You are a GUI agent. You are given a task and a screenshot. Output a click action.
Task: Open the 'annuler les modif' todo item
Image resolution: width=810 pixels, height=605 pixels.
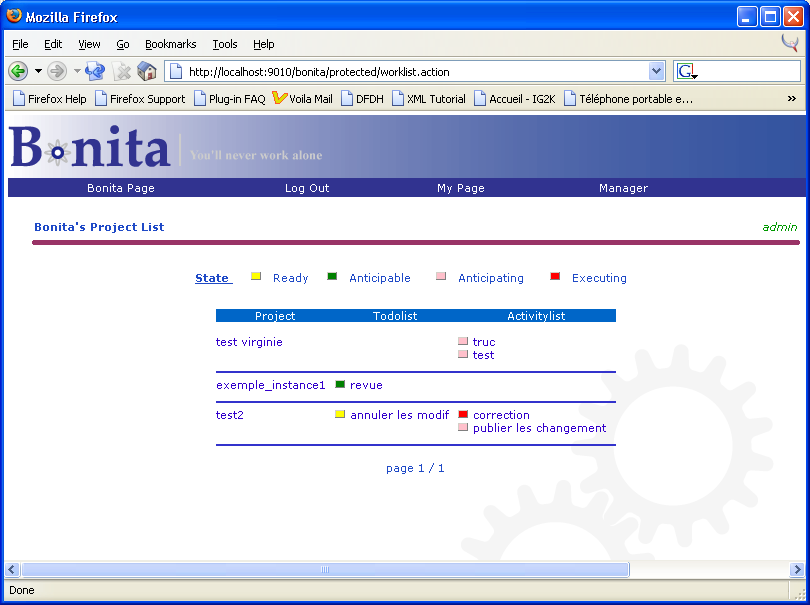click(x=399, y=415)
